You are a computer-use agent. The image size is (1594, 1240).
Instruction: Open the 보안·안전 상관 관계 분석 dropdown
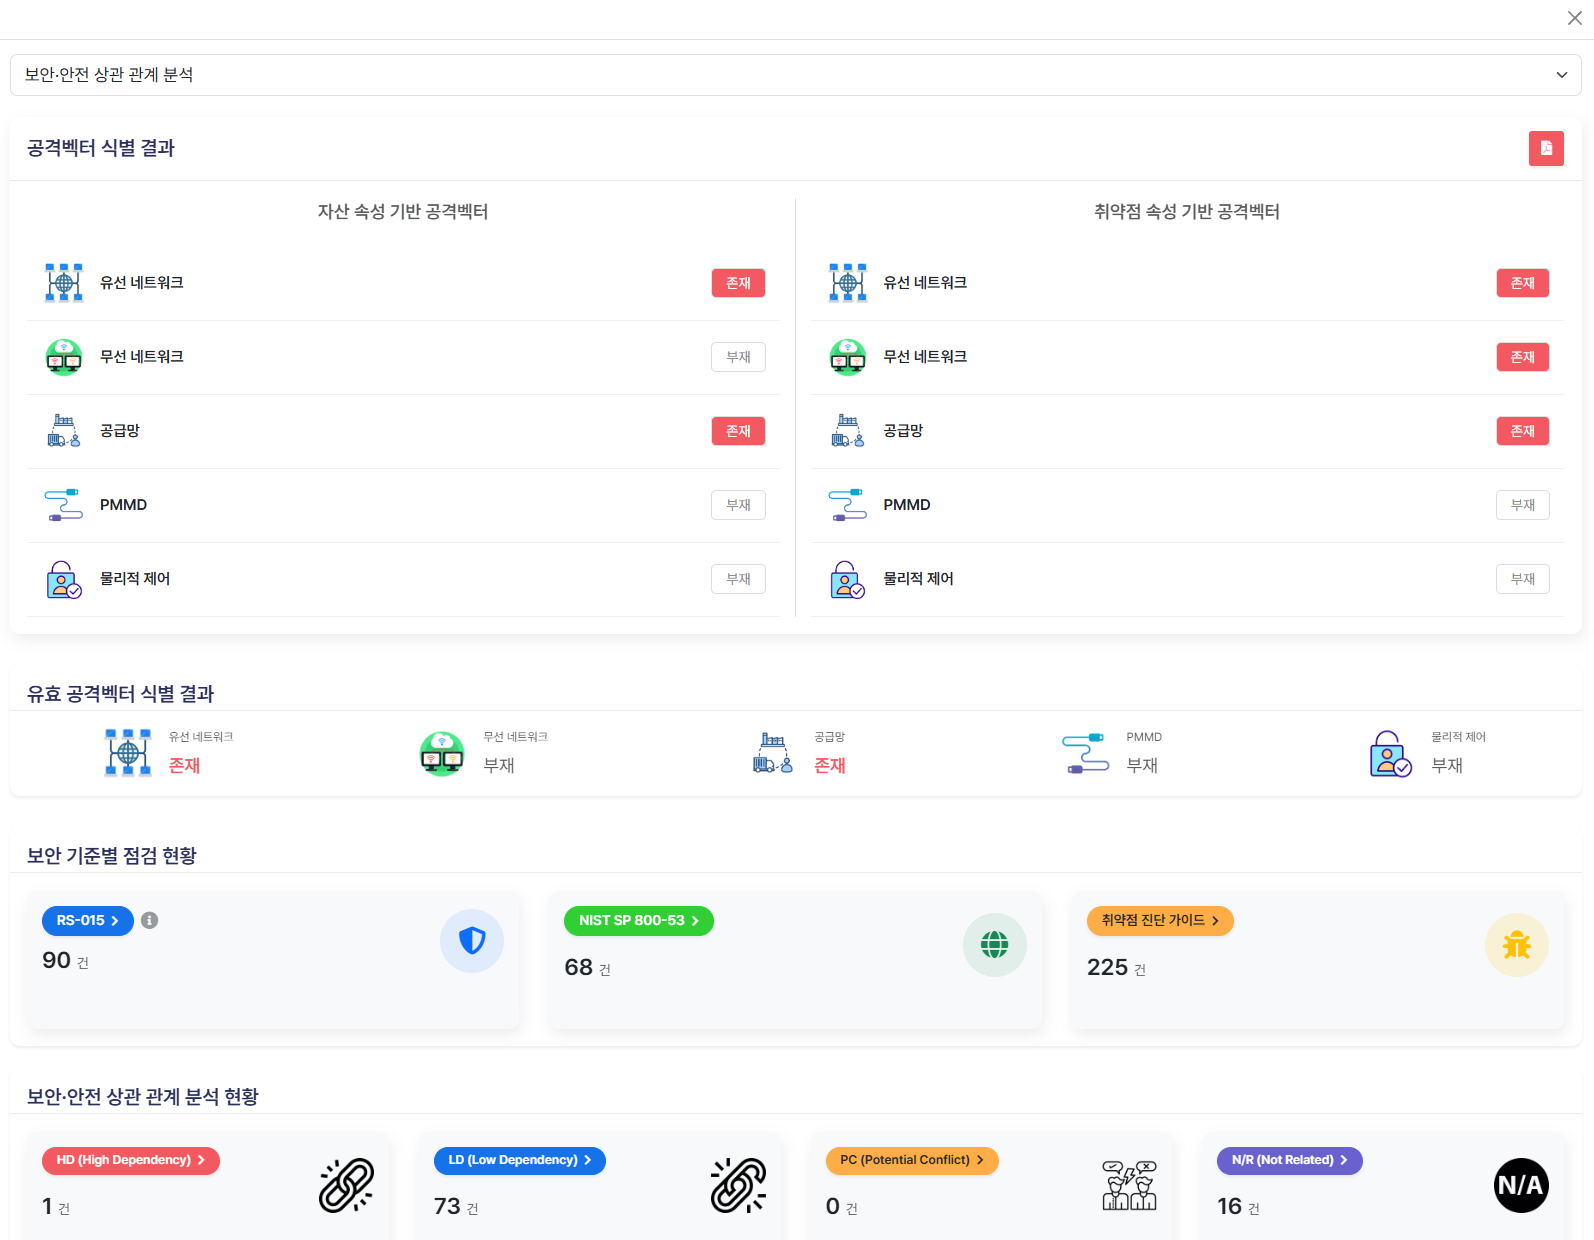(x=796, y=75)
